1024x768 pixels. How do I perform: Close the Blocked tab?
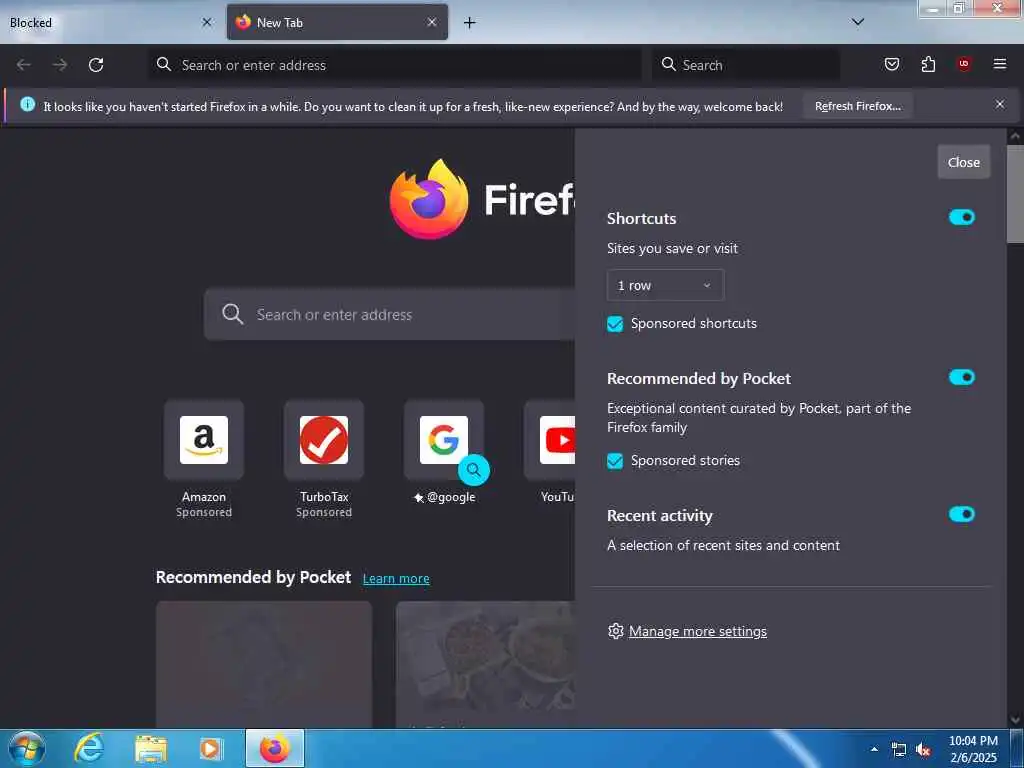(x=207, y=22)
